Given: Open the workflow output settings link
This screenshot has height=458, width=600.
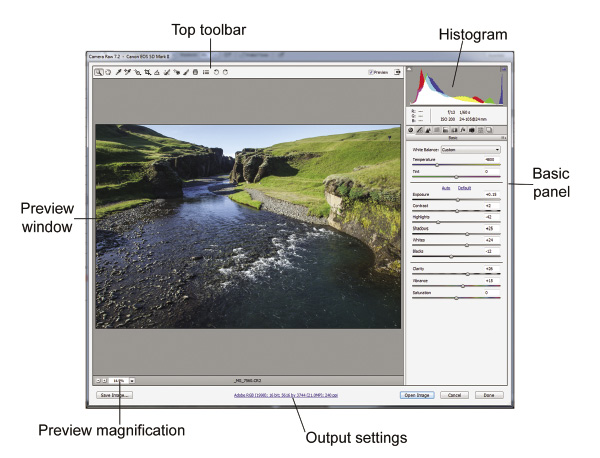Looking at the screenshot, I should (x=285, y=395).
